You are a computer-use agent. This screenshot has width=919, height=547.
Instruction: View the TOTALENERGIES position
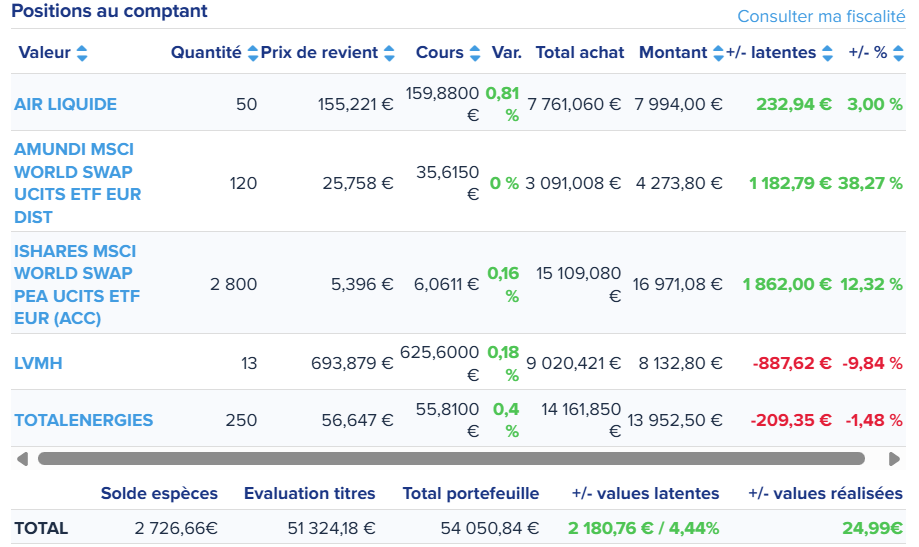point(84,420)
